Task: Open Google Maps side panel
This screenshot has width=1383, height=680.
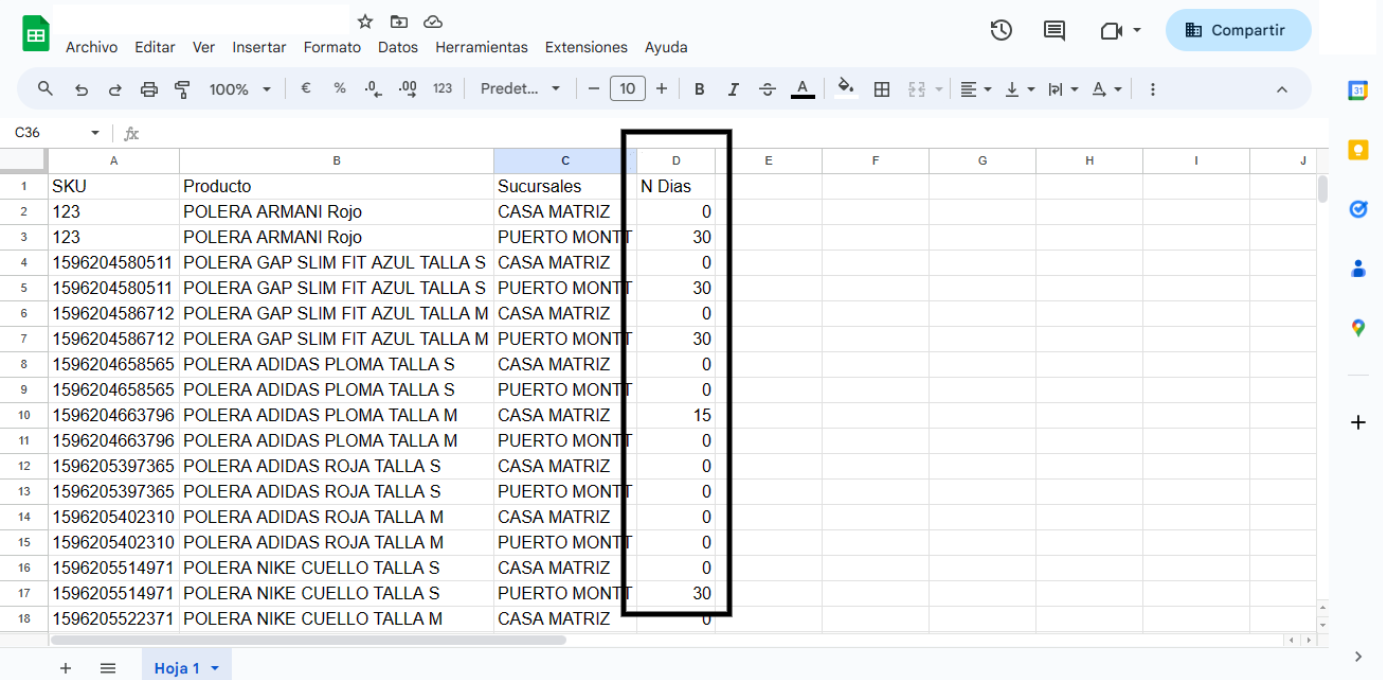Action: [1358, 327]
